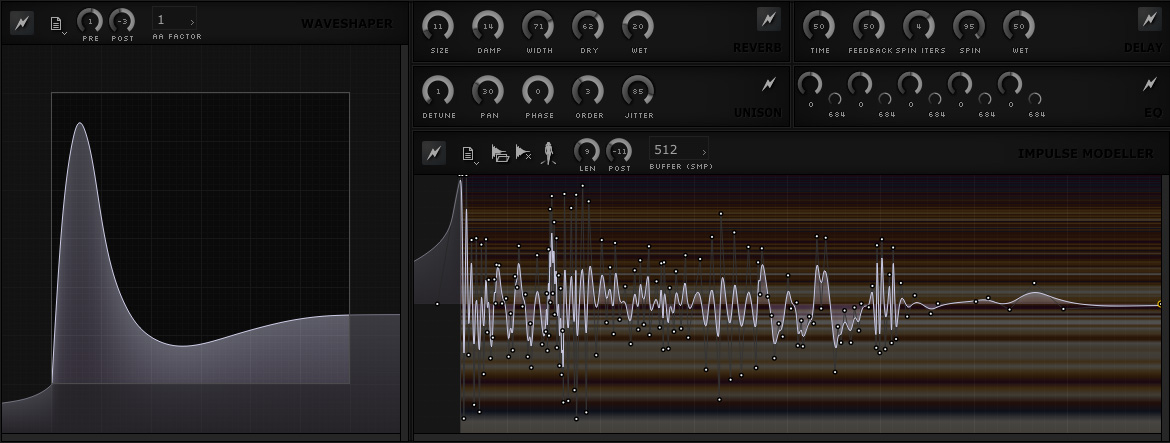This screenshot has height=443, width=1170.
Task: Click the Impulse Modeller POST knob
Action: [x=619, y=151]
